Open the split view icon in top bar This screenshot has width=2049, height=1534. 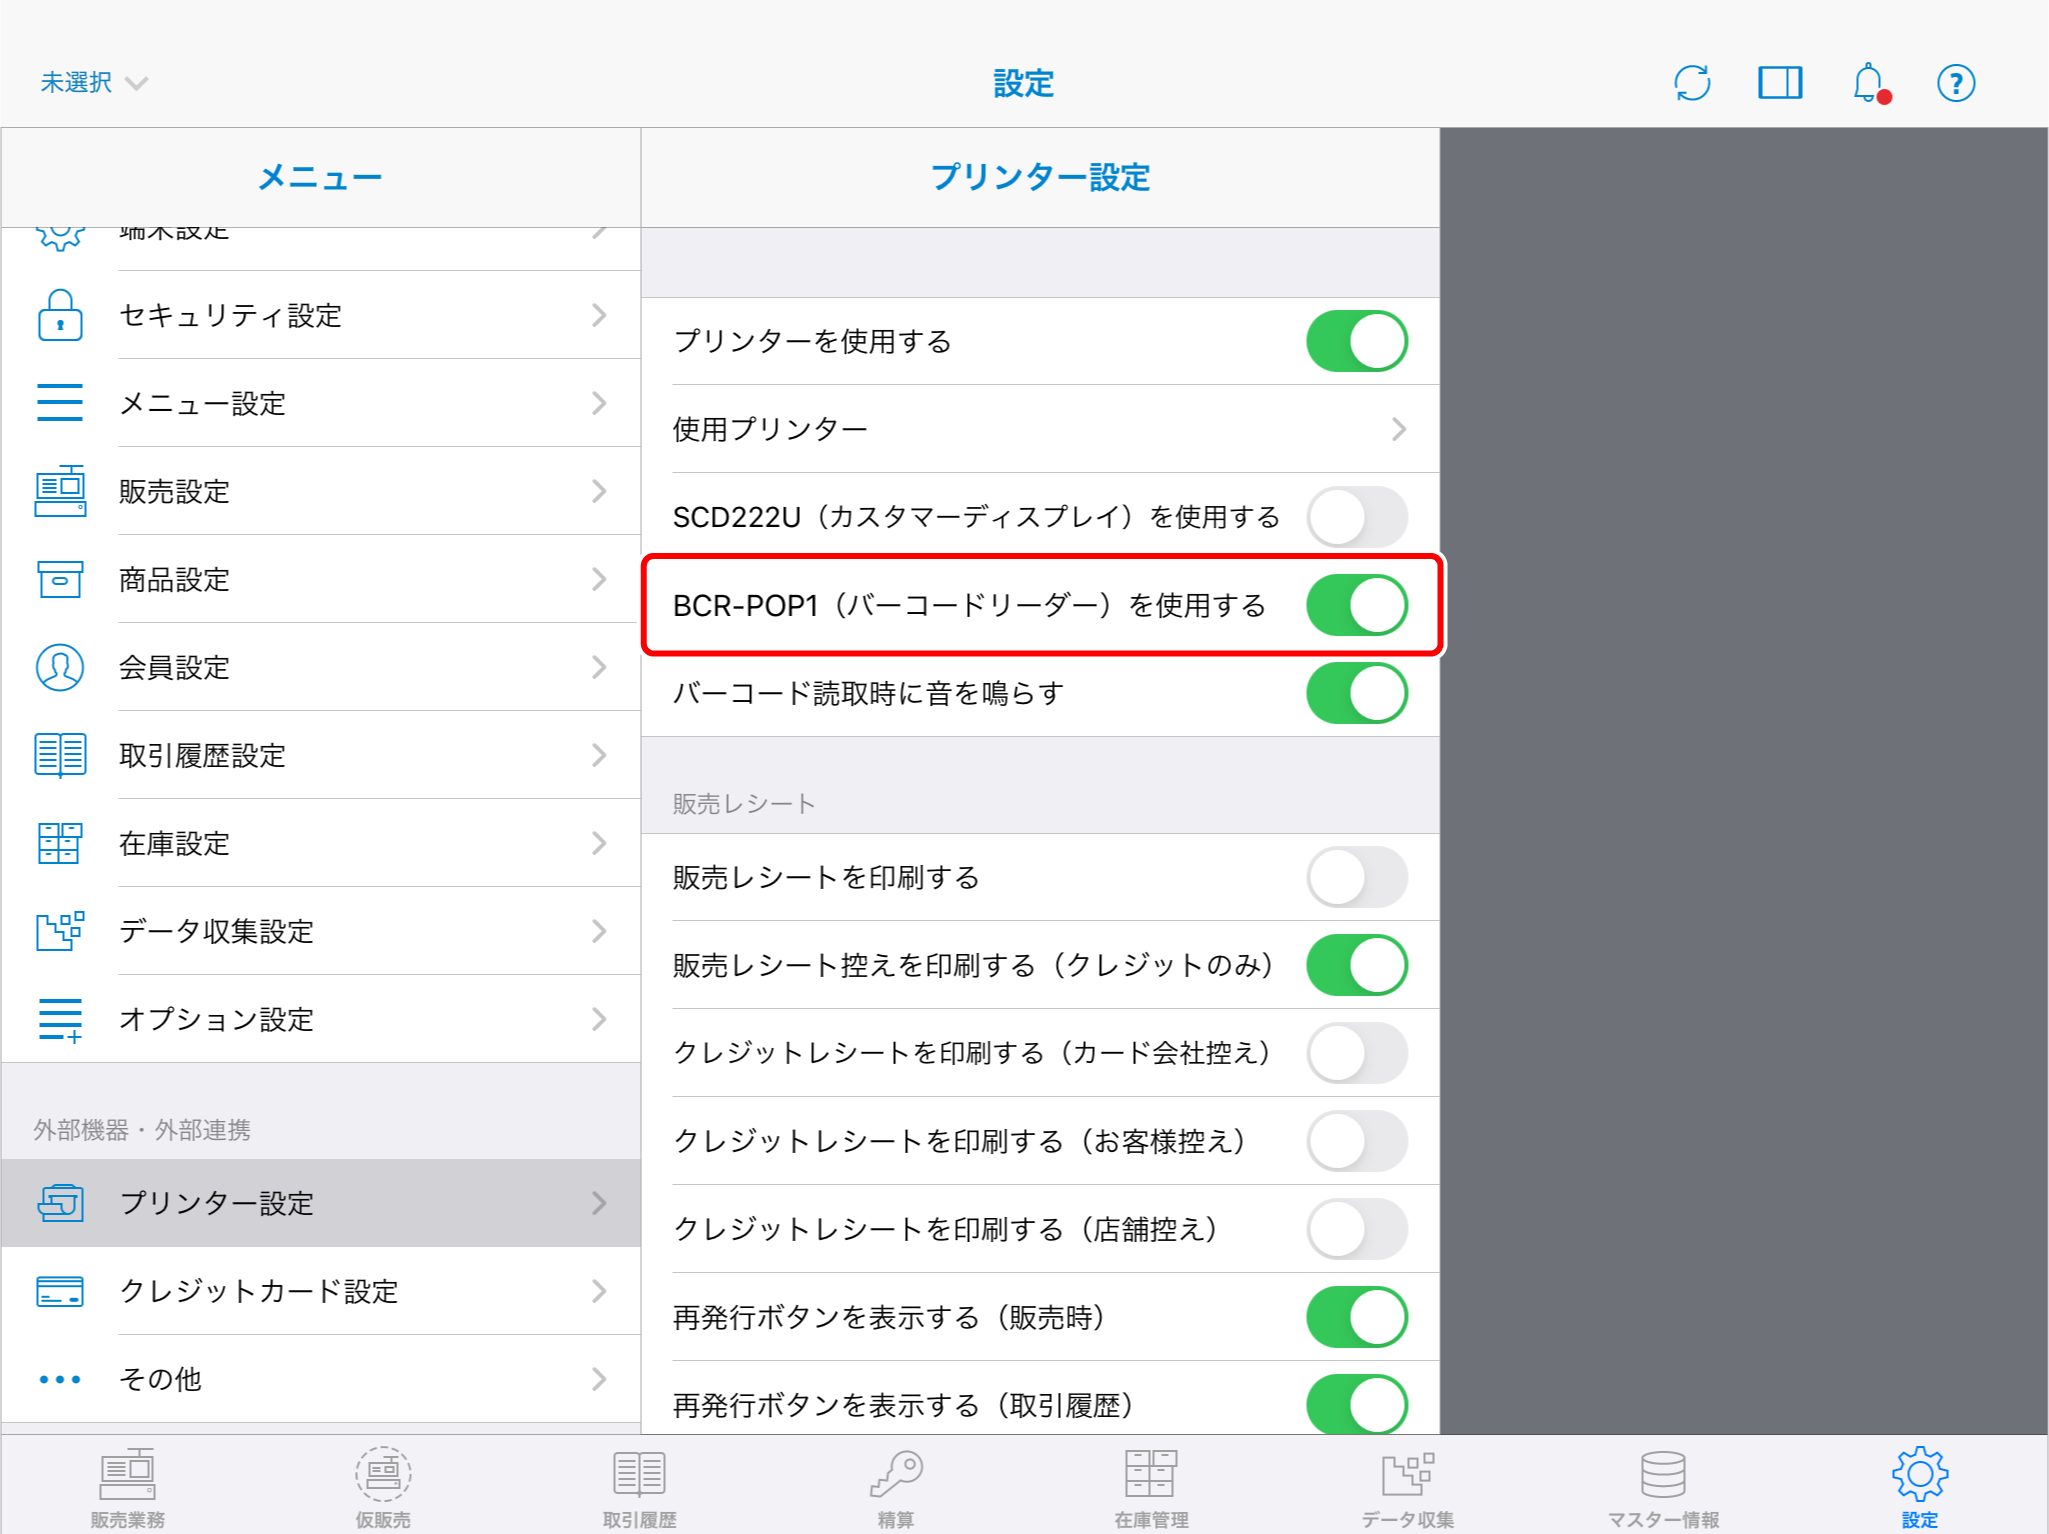point(1780,83)
